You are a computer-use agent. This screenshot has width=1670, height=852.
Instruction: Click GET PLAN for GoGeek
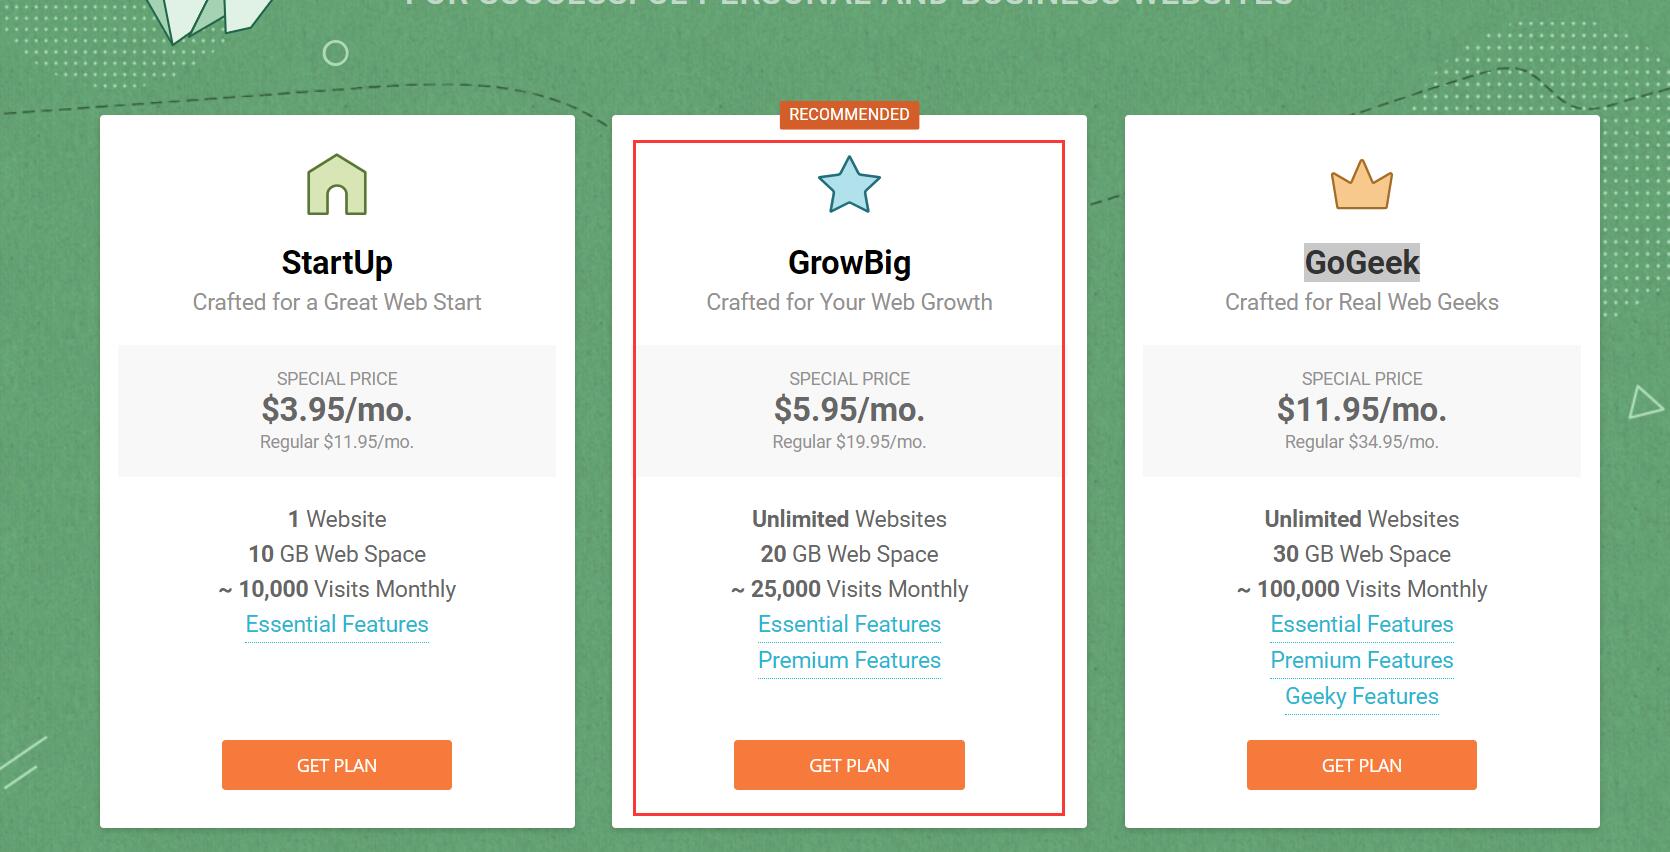pos(1362,765)
